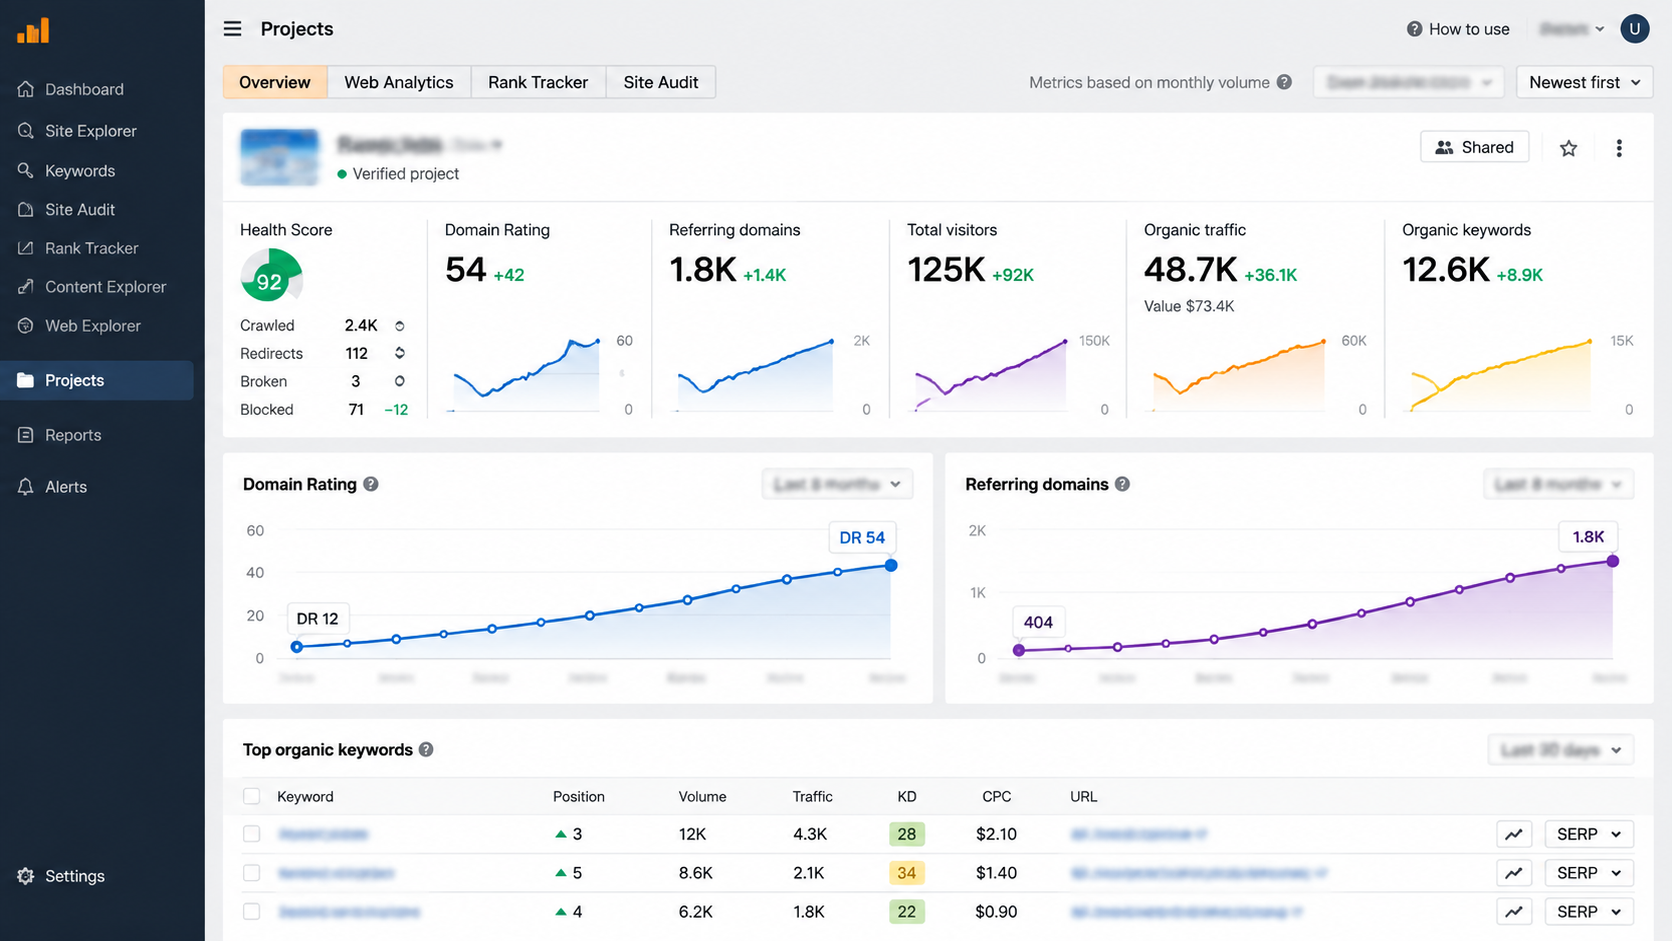
Task: Click the Position column header
Action: coord(578,797)
